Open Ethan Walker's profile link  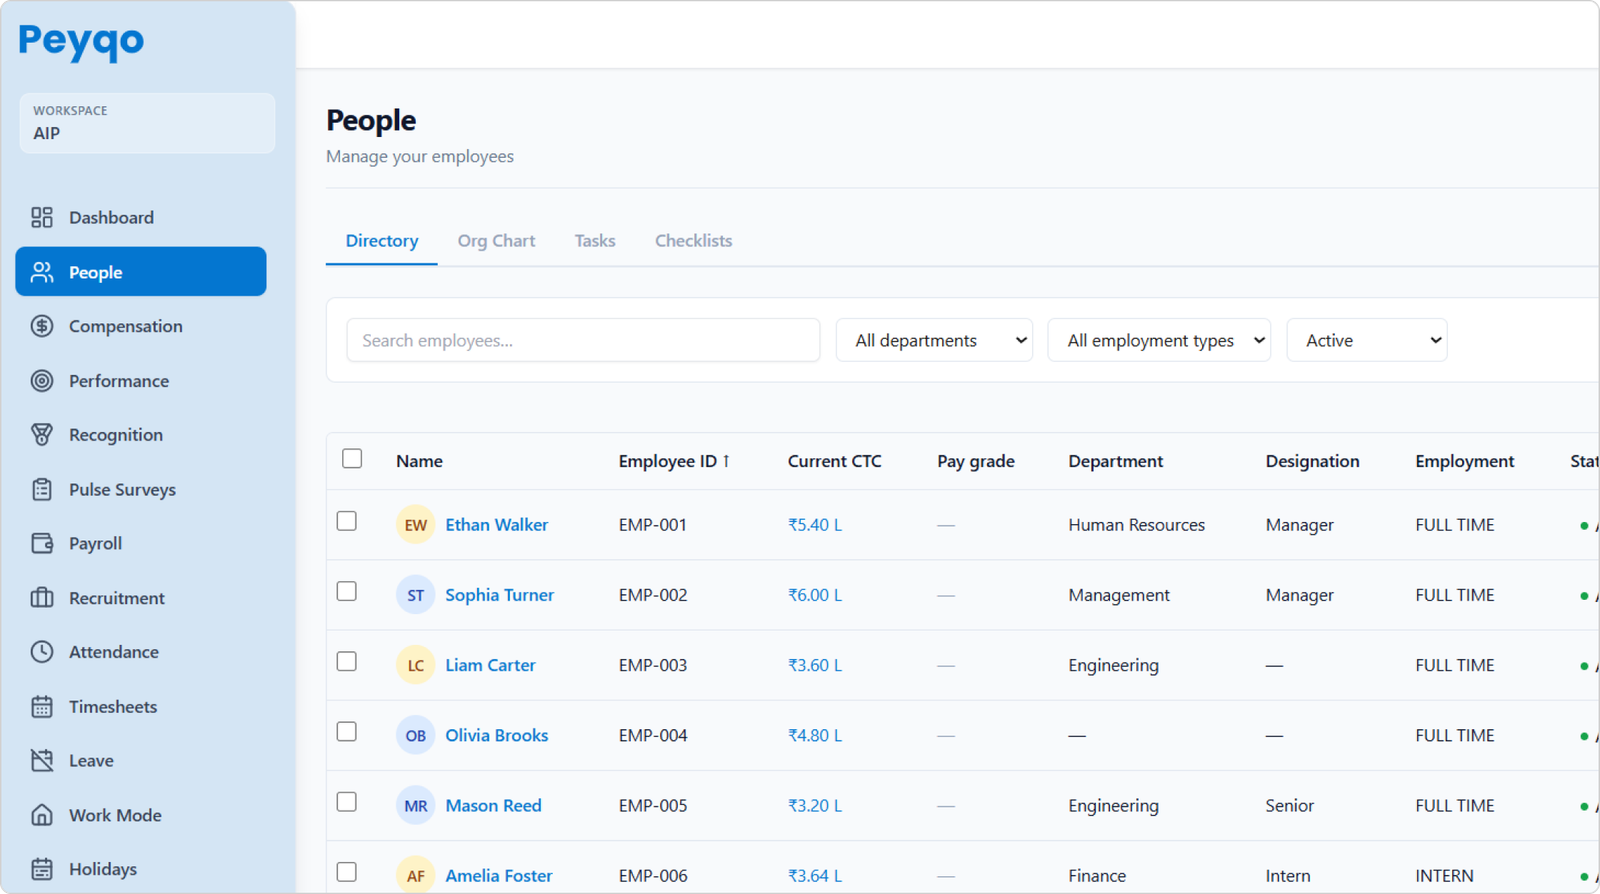(x=497, y=525)
